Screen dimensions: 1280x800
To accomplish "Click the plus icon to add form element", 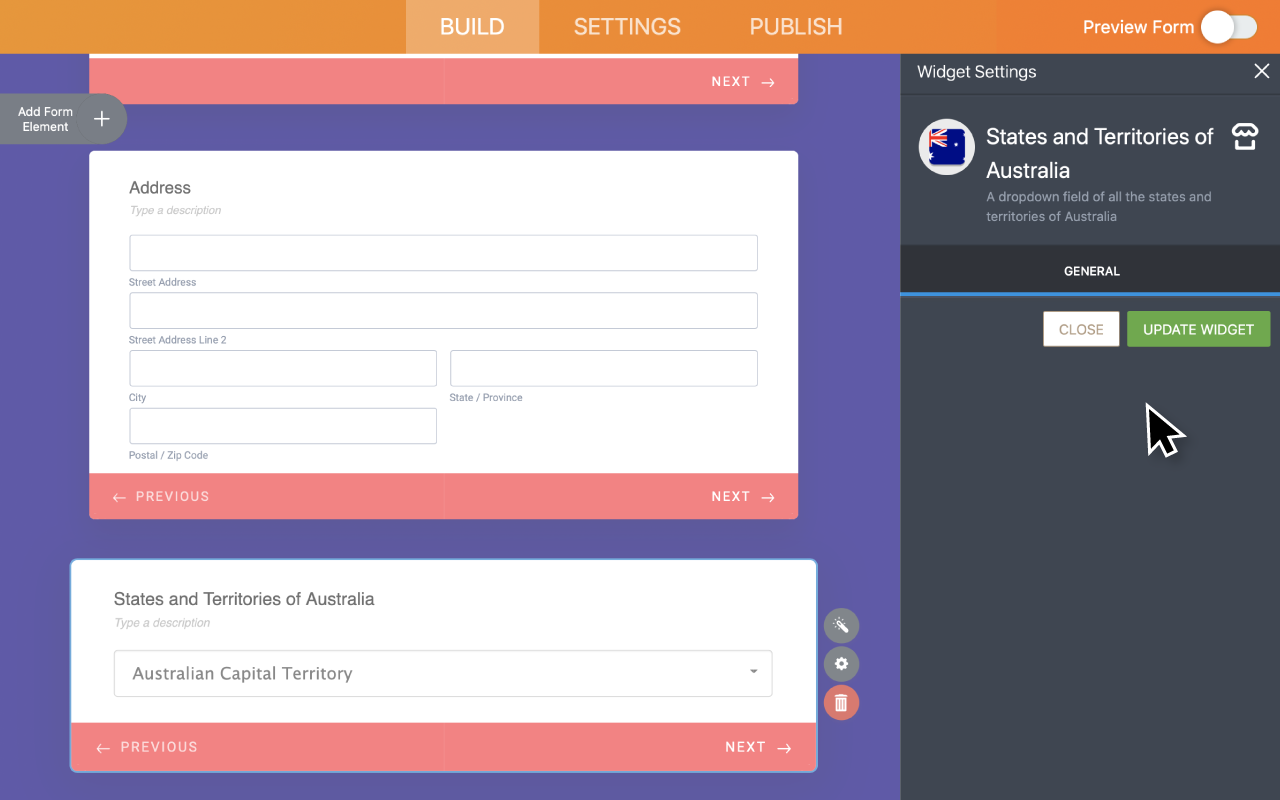I will 101,119.
